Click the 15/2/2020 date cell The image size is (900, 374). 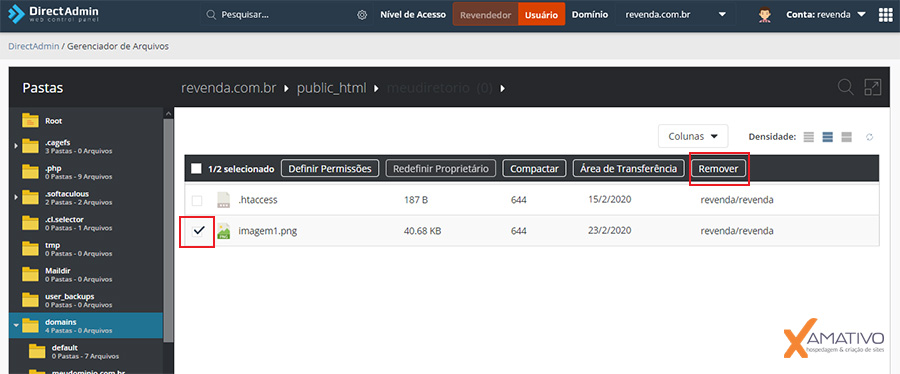(610, 200)
